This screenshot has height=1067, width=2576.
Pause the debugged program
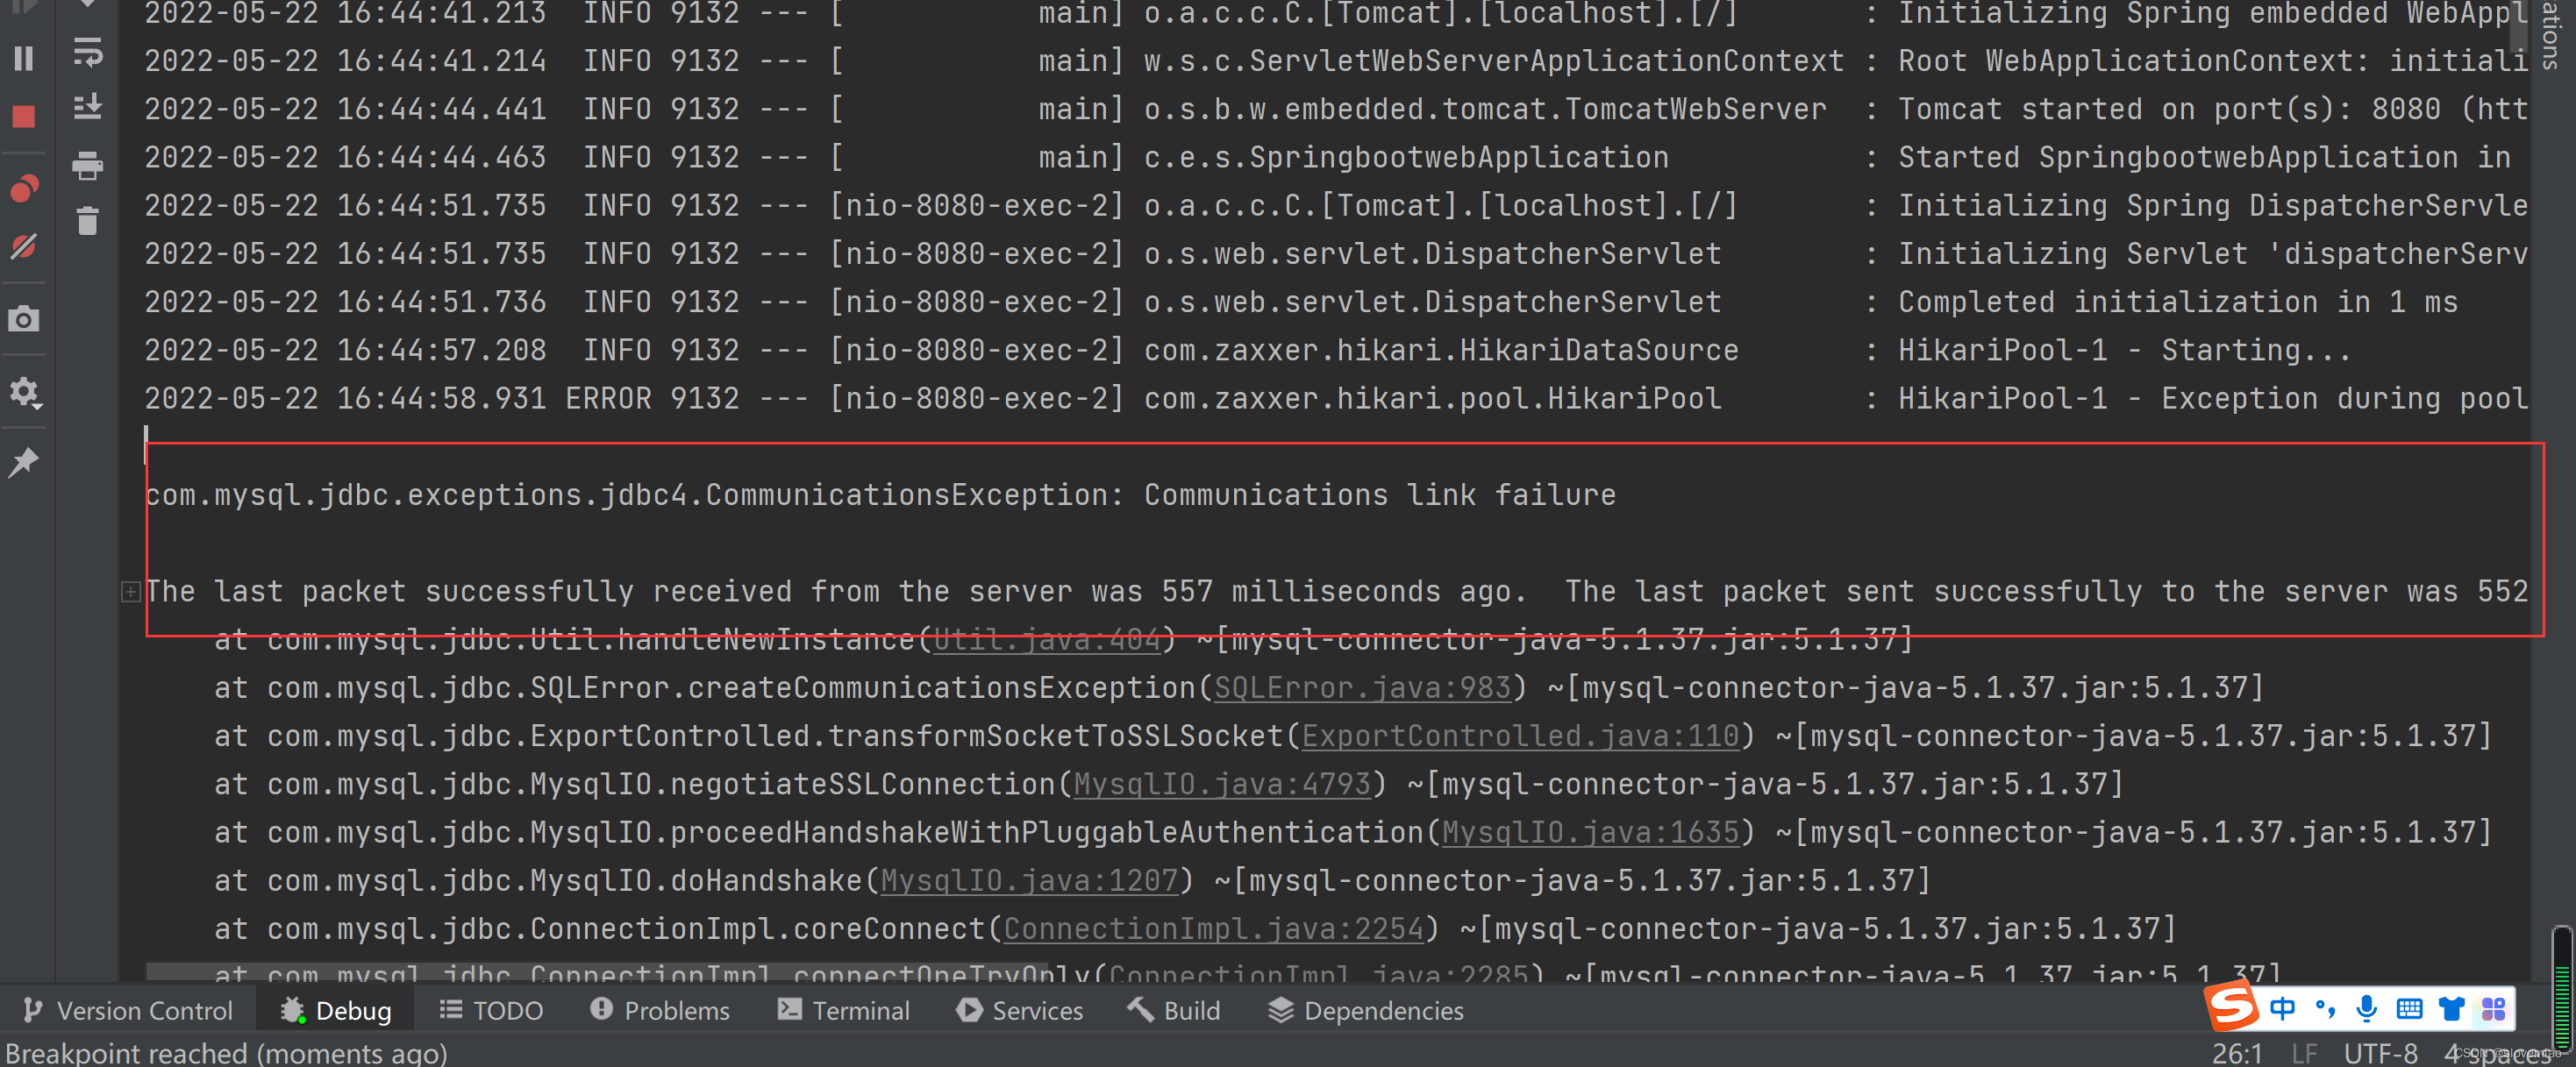coord(24,60)
